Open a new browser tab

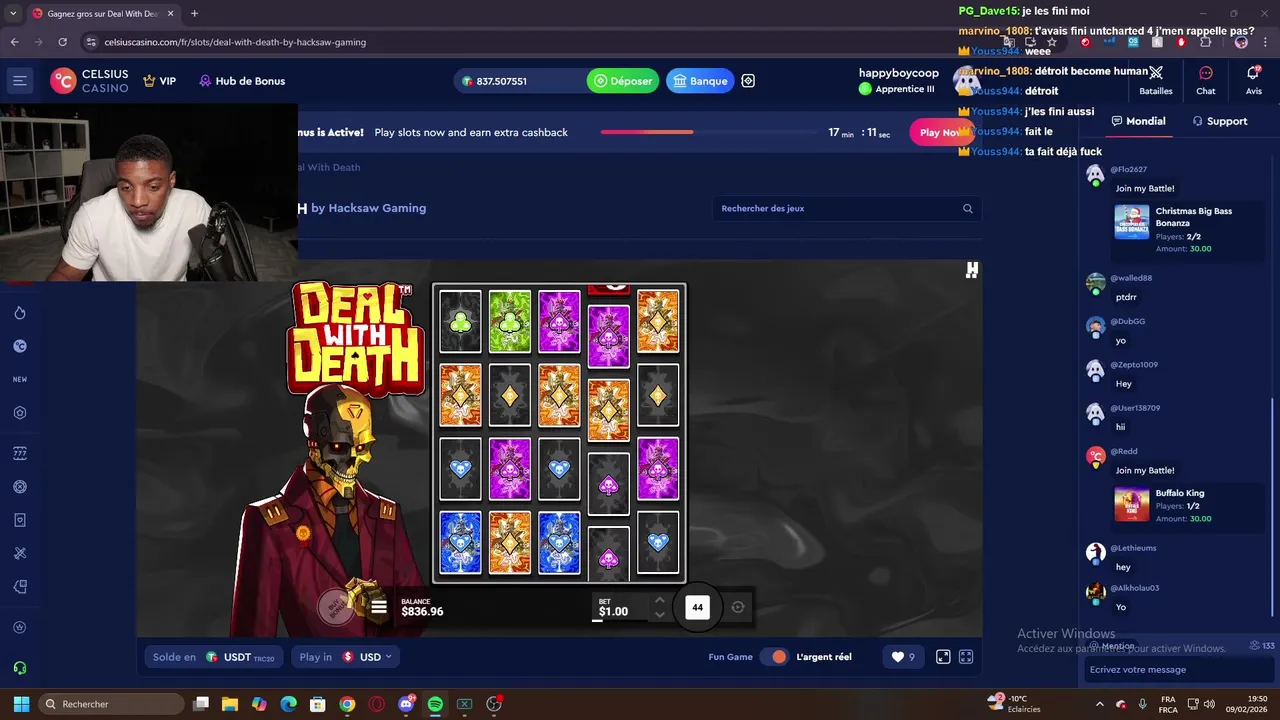click(194, 14)
